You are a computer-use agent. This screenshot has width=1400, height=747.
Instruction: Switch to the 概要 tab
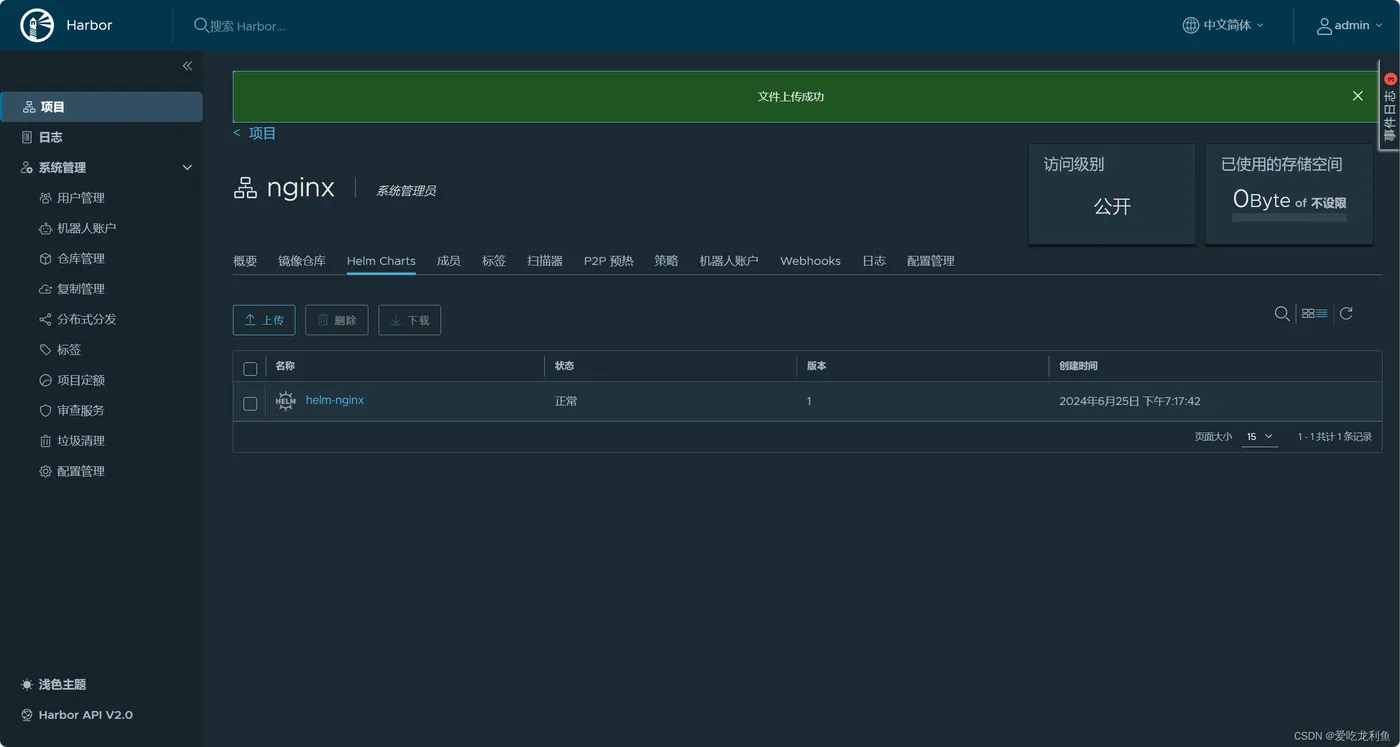(245, 261)
